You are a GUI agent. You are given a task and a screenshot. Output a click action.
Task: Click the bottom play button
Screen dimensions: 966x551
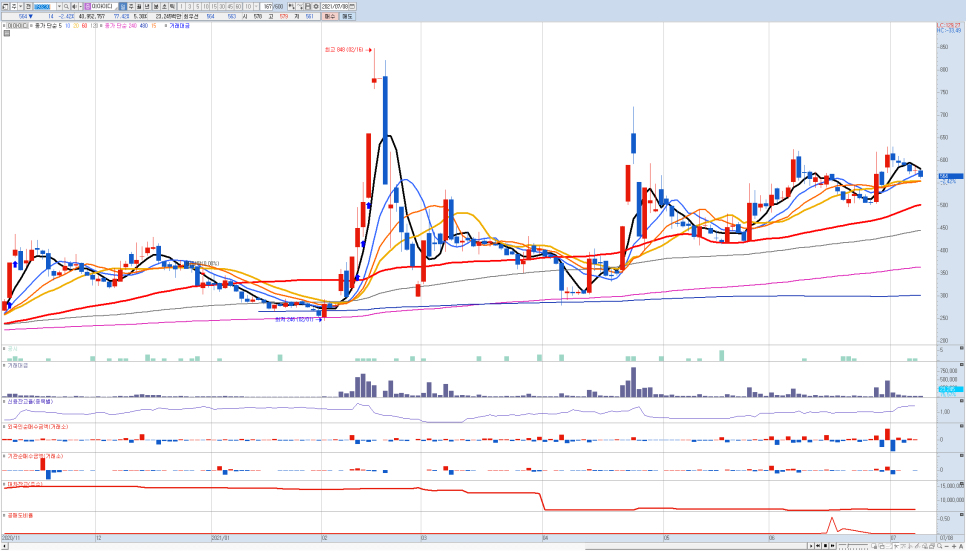click(x=811, y=545)
